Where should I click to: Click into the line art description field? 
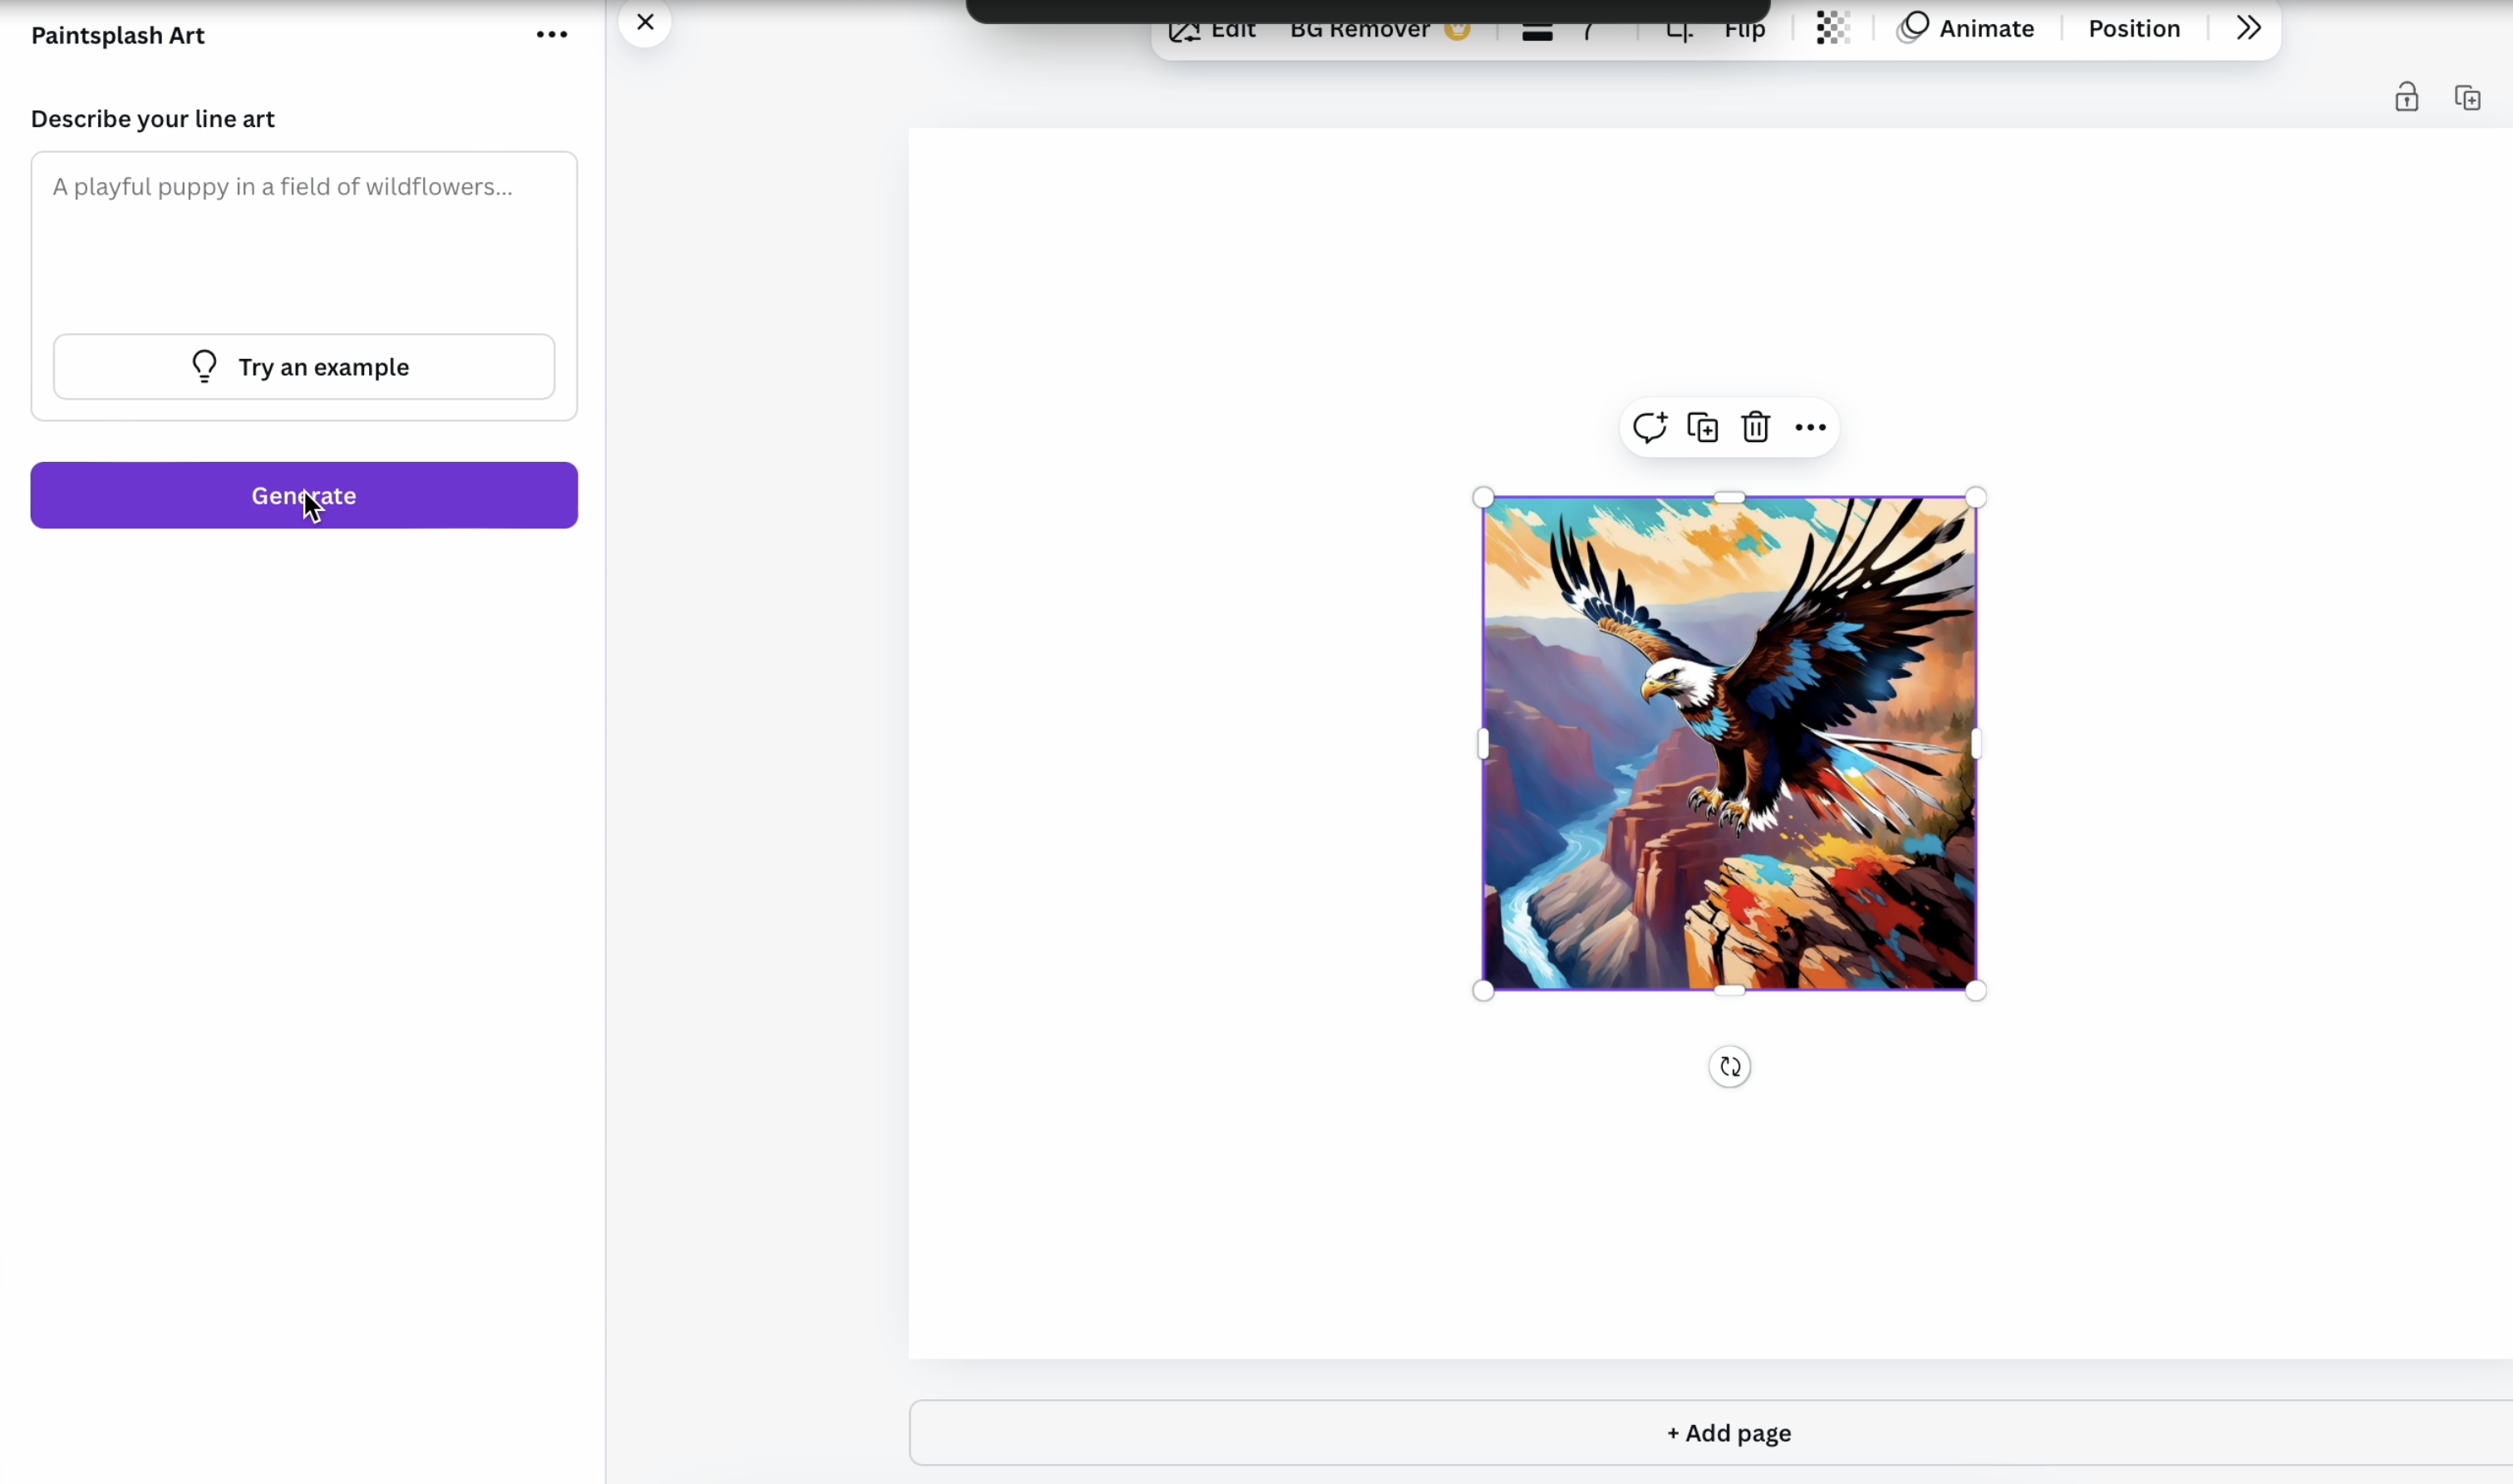coord(304,240)
